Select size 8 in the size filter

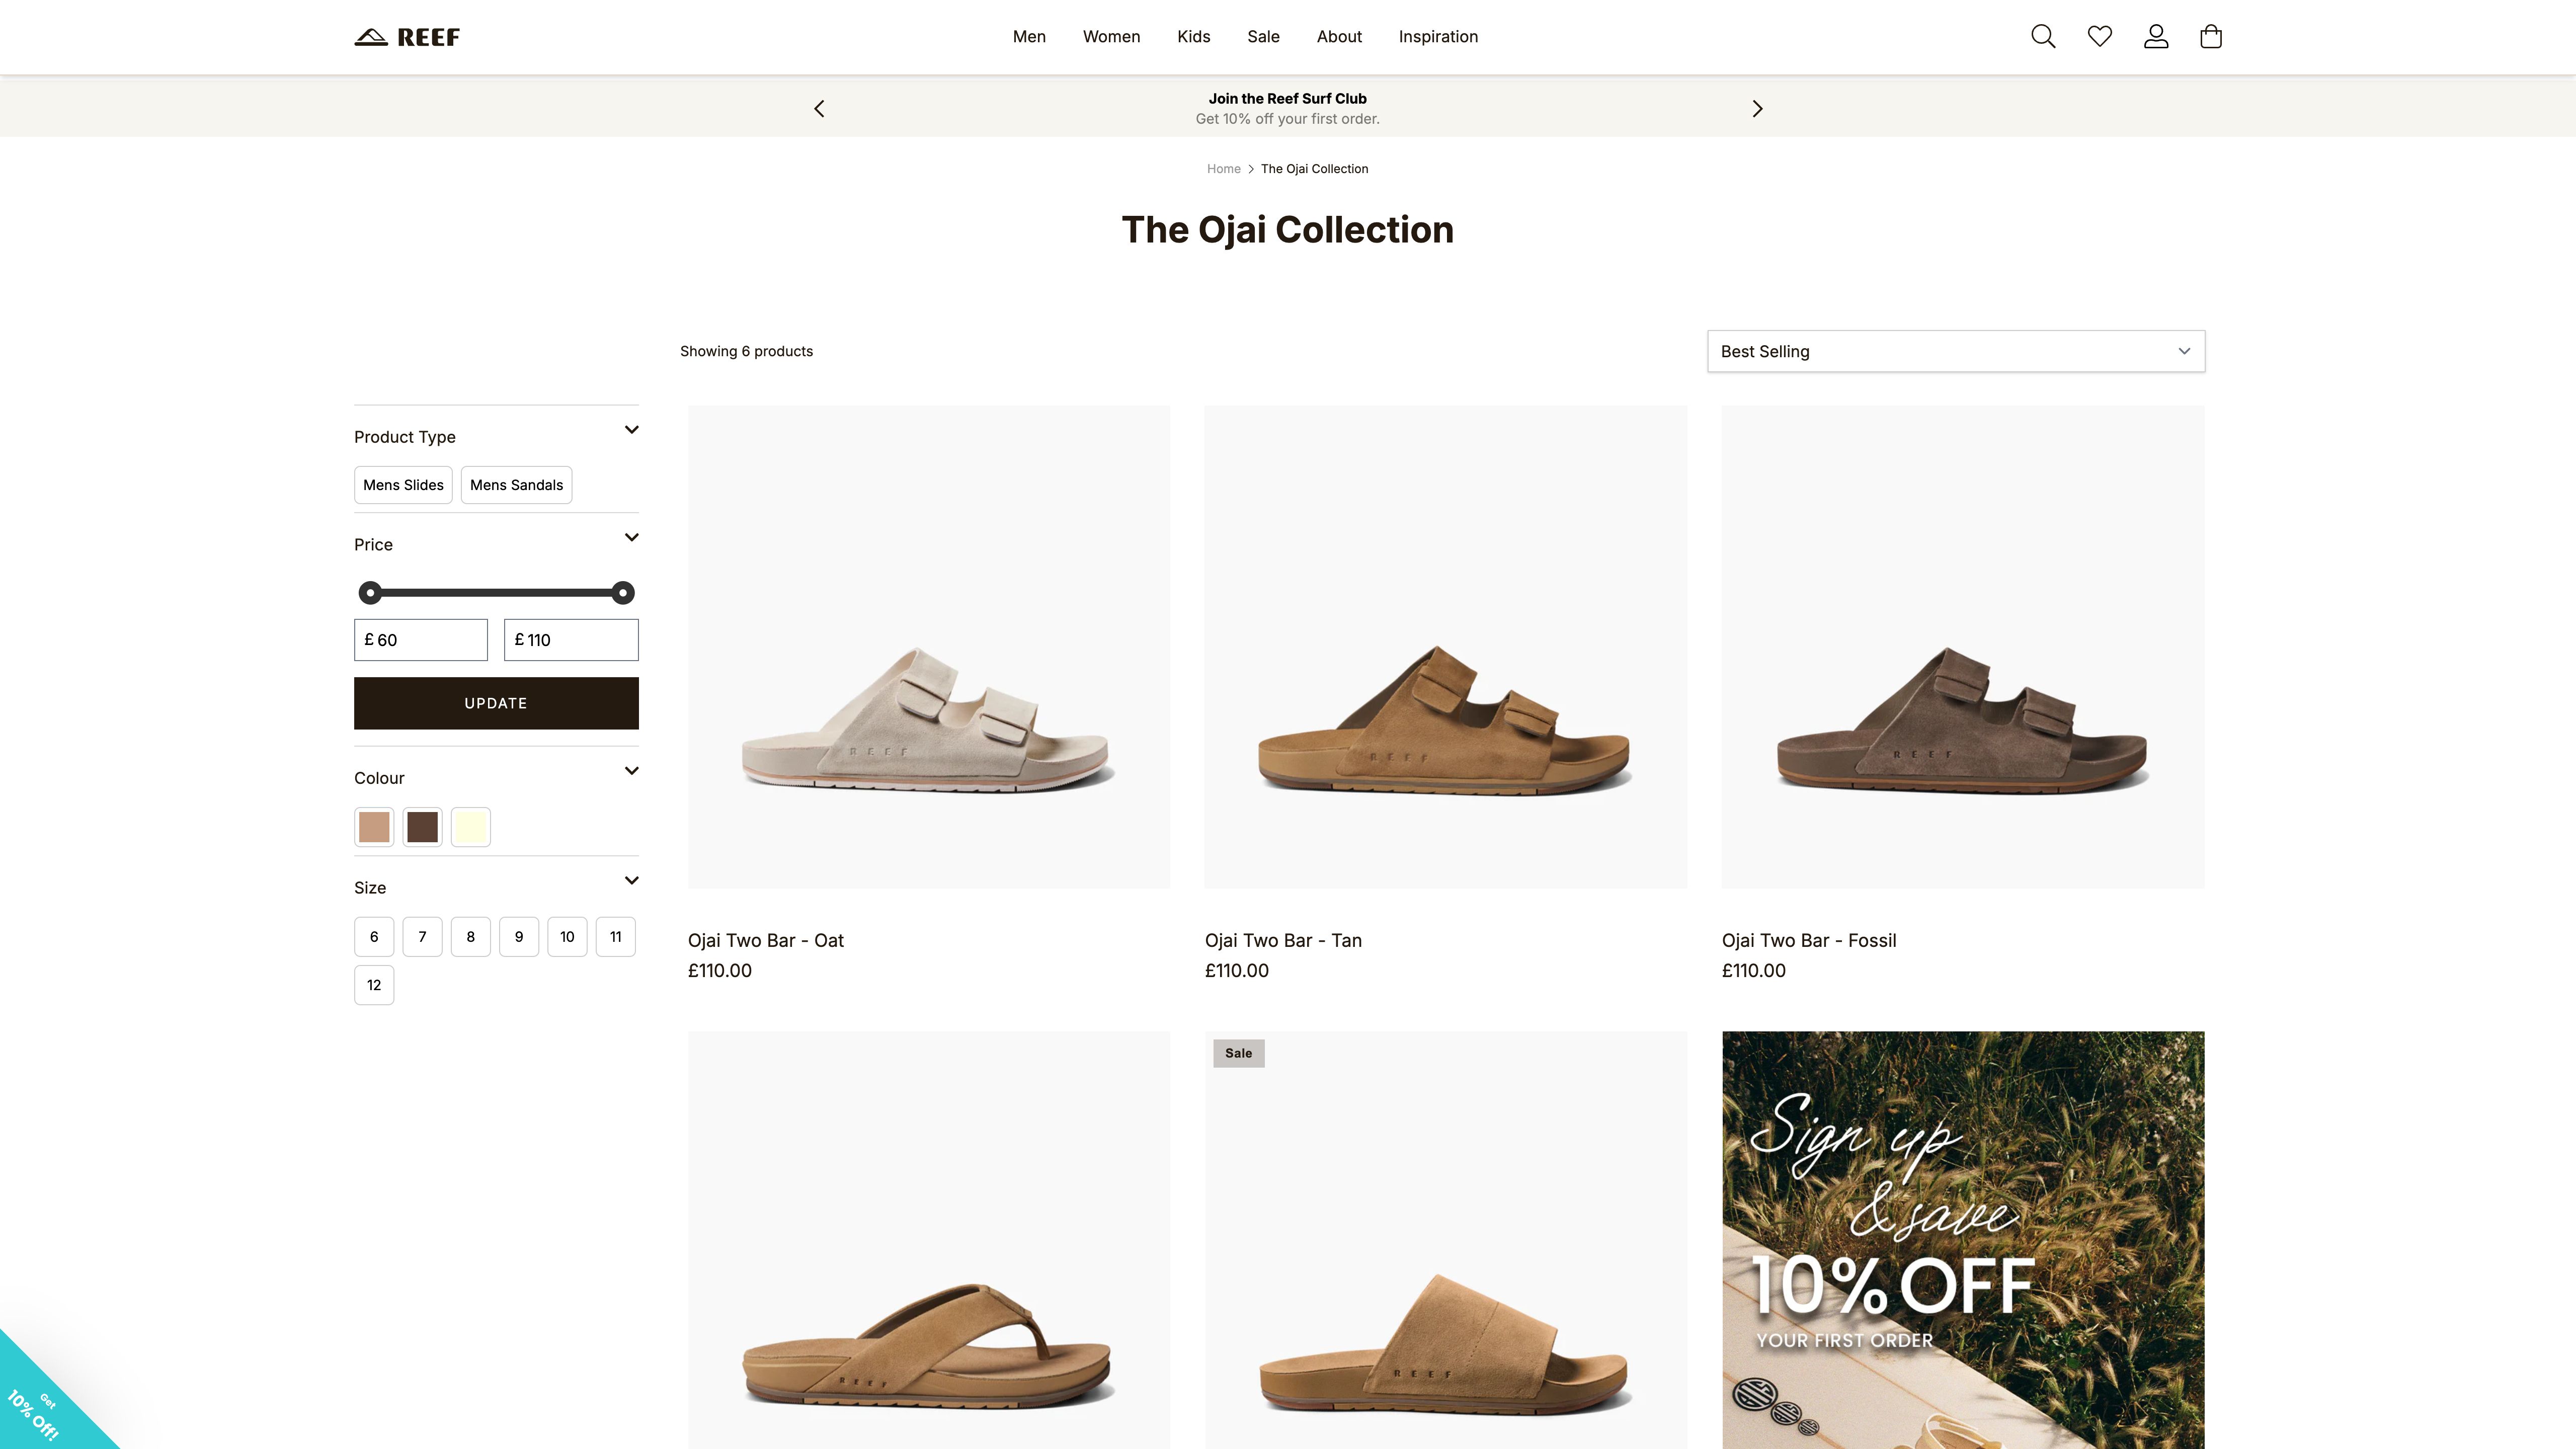point(470,937)
